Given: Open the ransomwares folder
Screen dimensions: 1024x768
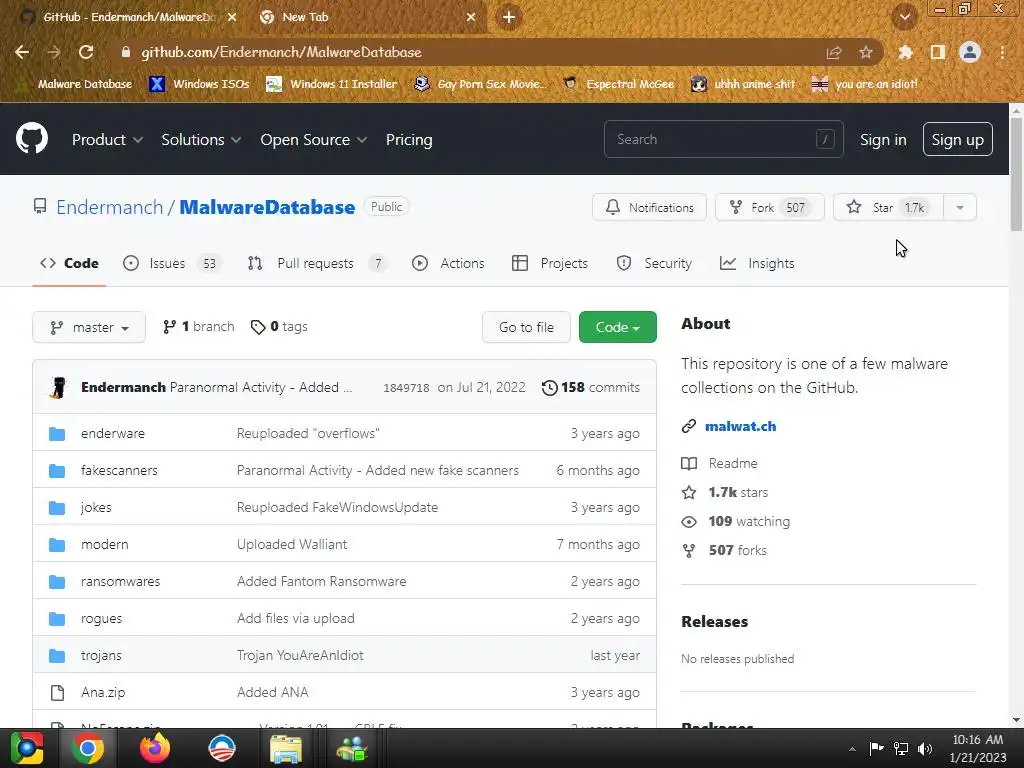Looking at the screenshot, I should coord(121,581).
